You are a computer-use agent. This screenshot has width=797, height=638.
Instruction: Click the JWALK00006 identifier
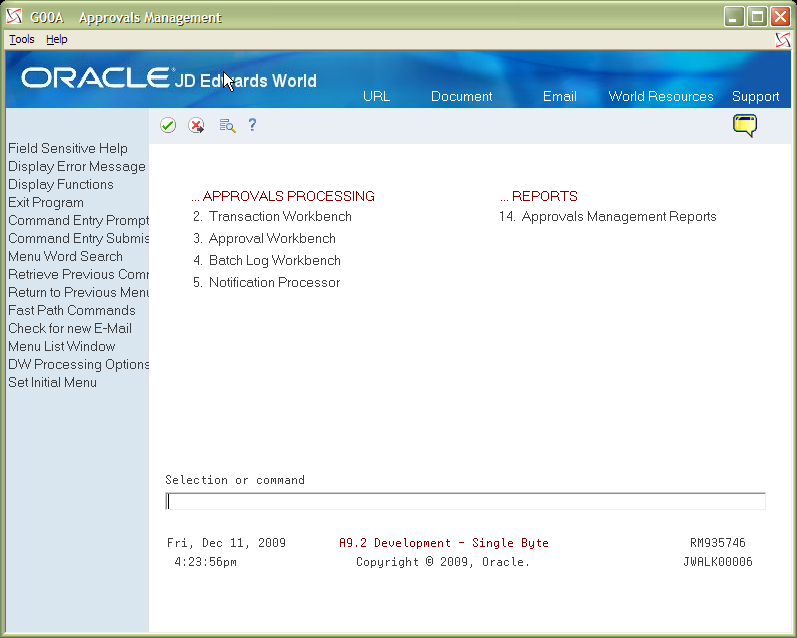pyautogui.click(x=718, y=562)
